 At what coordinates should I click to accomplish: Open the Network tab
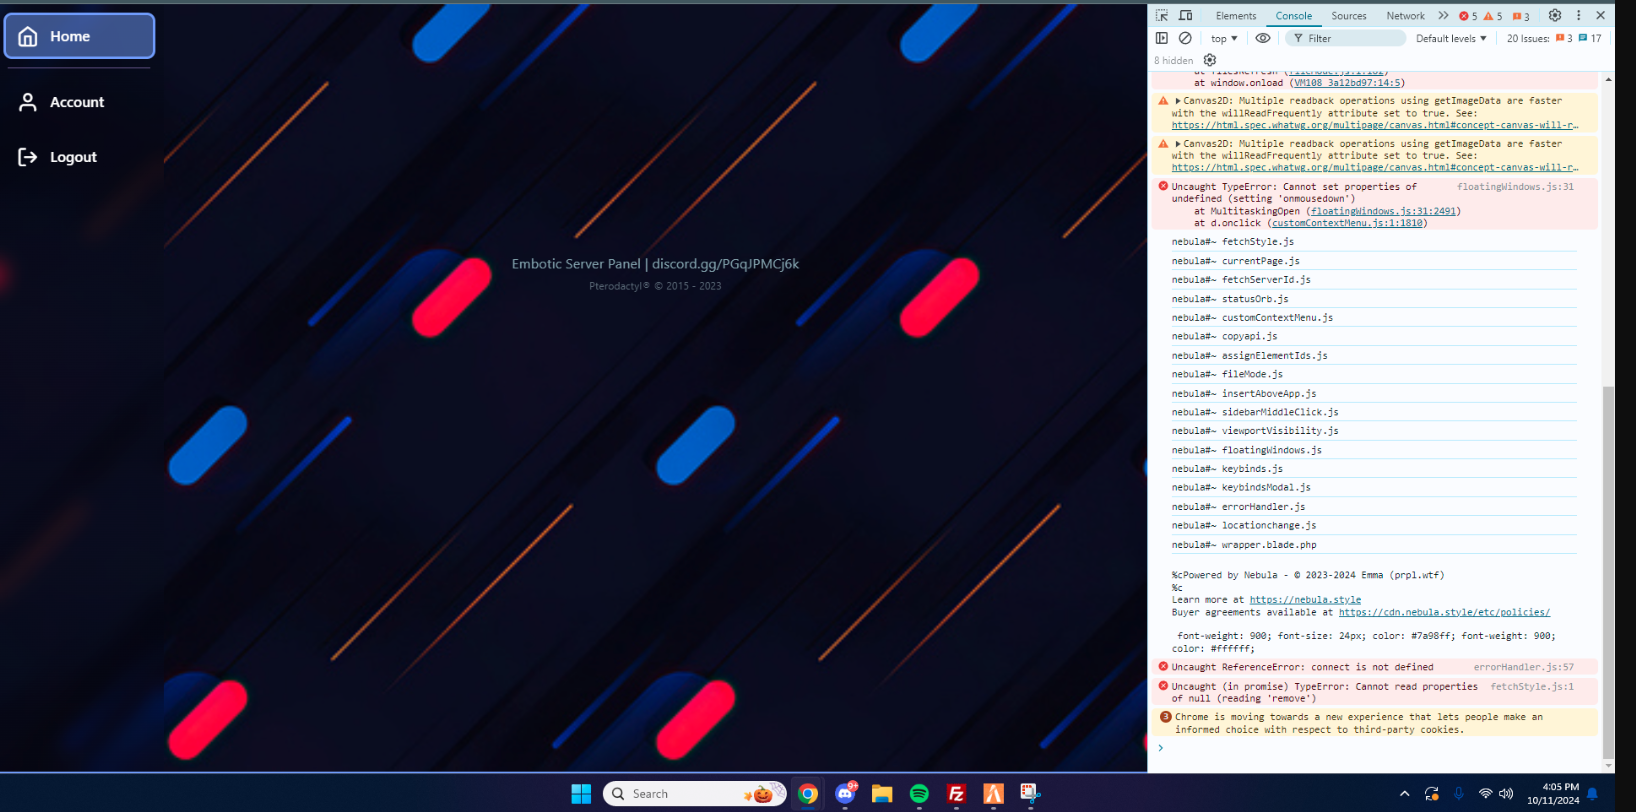coord(1405,16)
